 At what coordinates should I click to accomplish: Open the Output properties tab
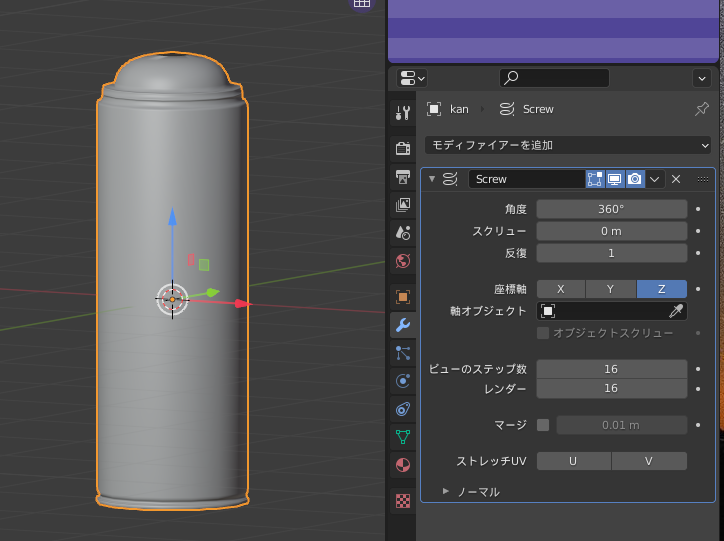(403, 176)
